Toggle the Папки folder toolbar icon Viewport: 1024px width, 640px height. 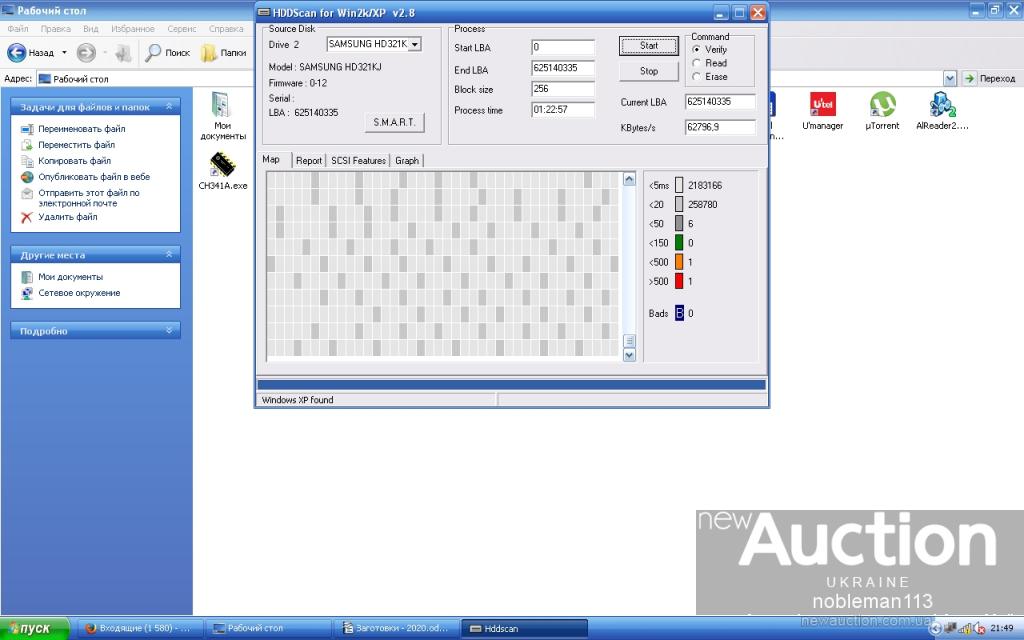[208, 52]
